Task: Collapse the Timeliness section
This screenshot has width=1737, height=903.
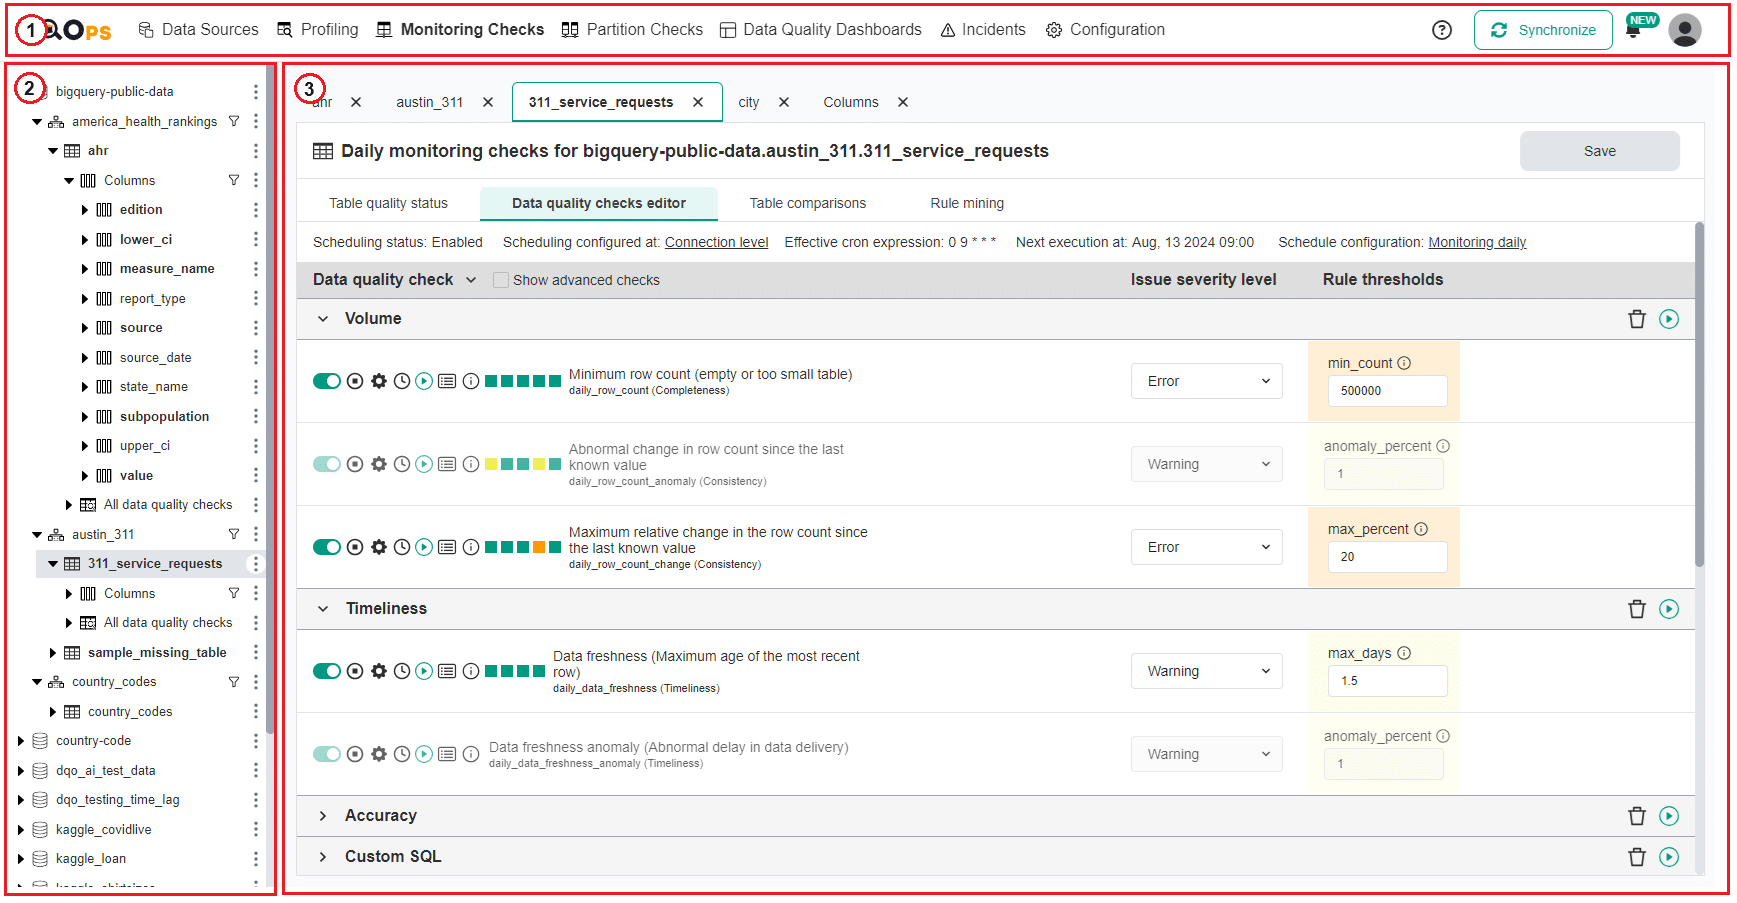Action: pyautogui.click(x=323, y=609)
